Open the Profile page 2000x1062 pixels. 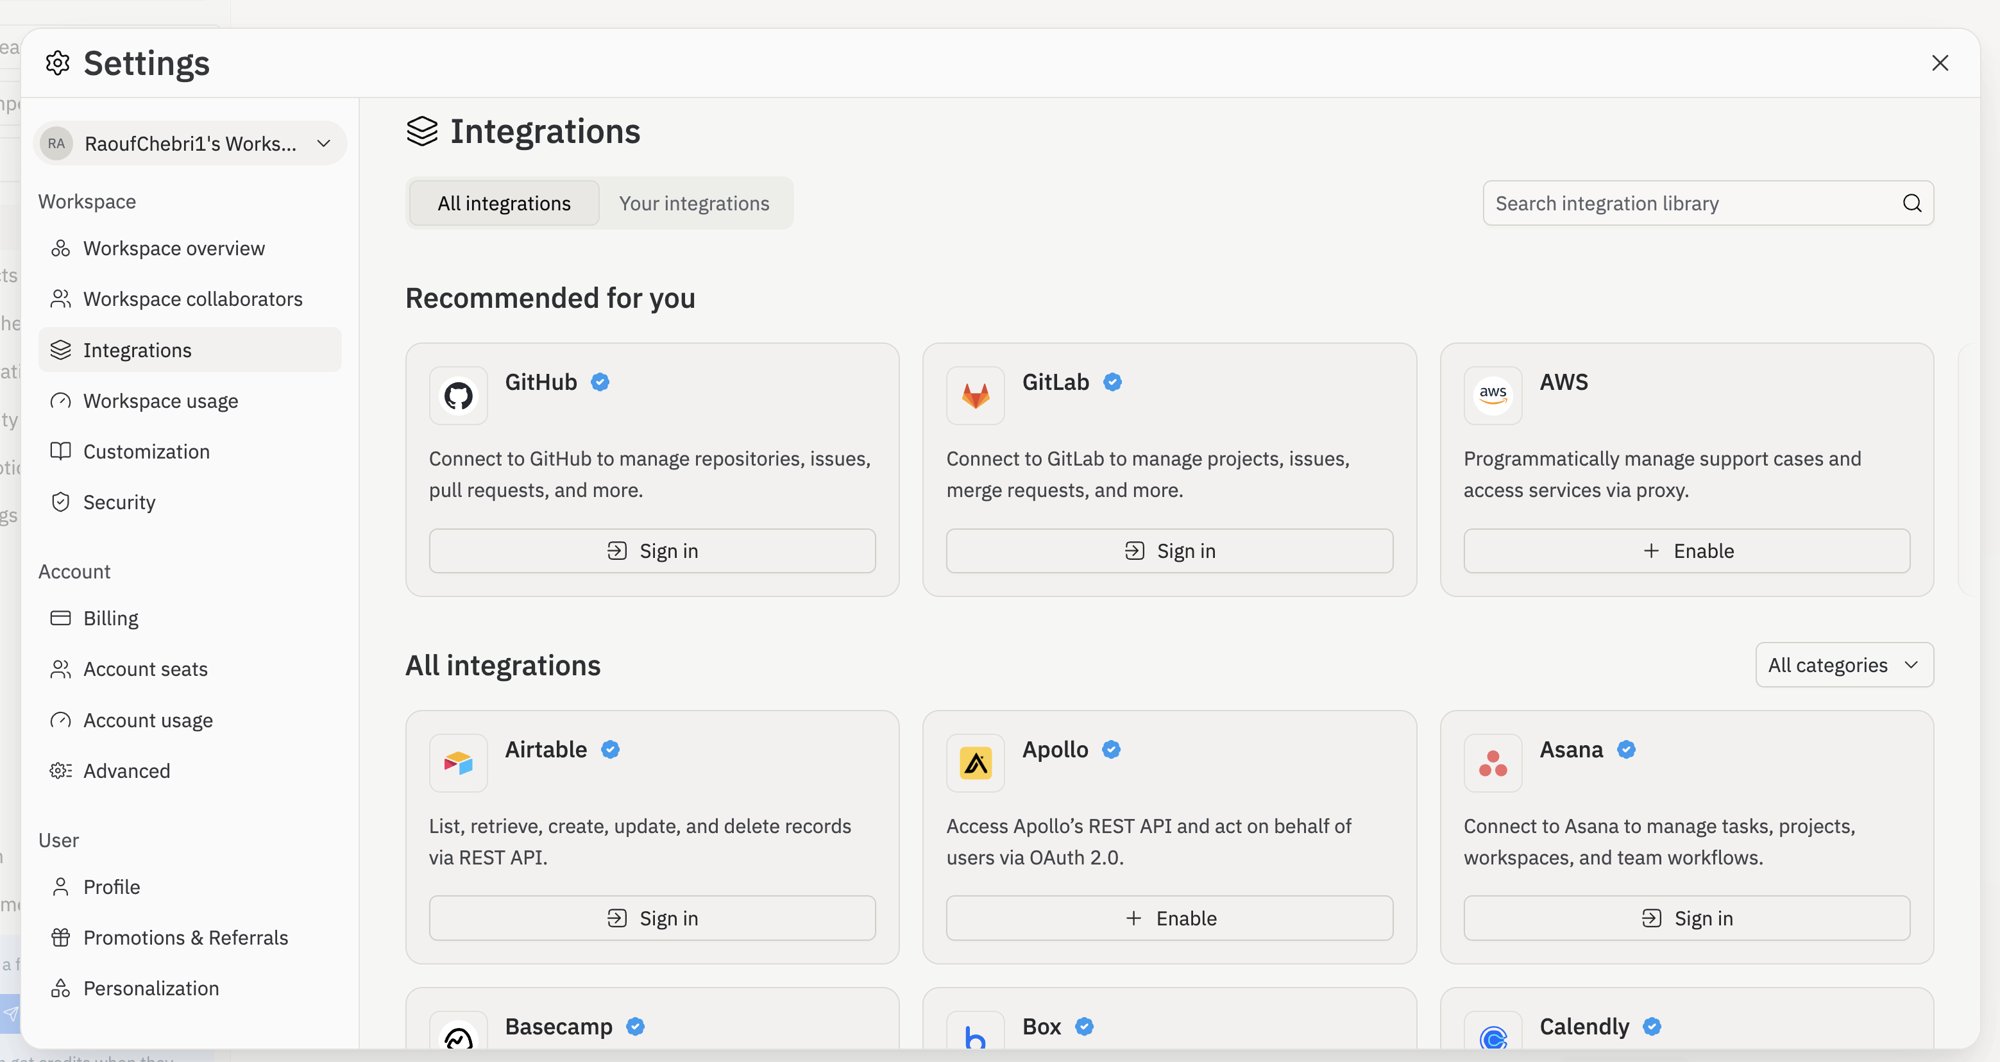coord(190,887)
